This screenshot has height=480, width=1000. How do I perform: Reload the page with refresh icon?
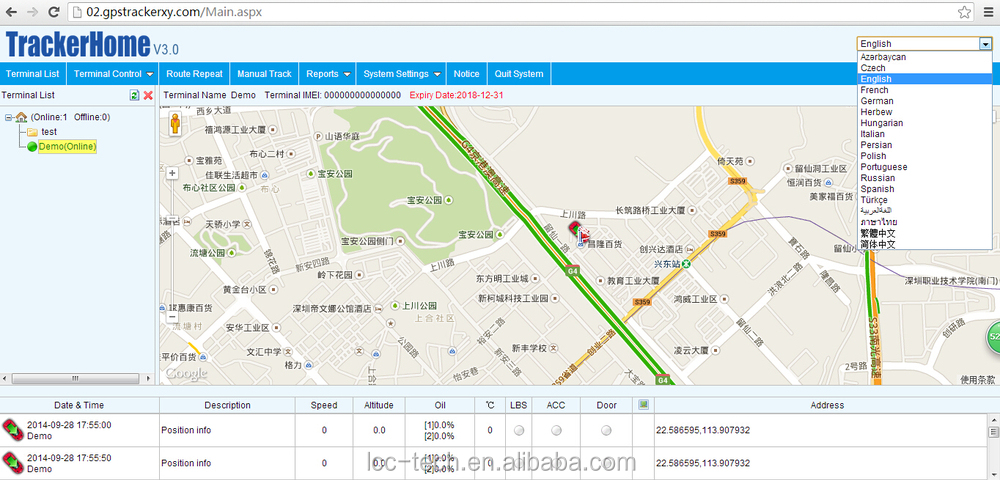pos(54,11)
